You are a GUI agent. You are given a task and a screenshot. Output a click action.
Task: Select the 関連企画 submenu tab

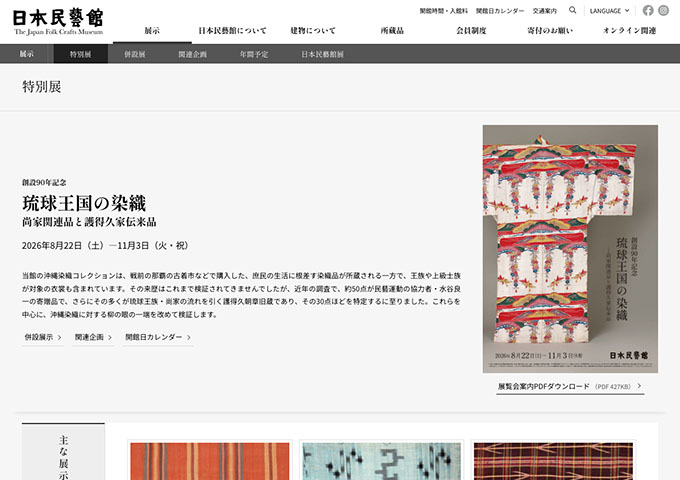193,54
